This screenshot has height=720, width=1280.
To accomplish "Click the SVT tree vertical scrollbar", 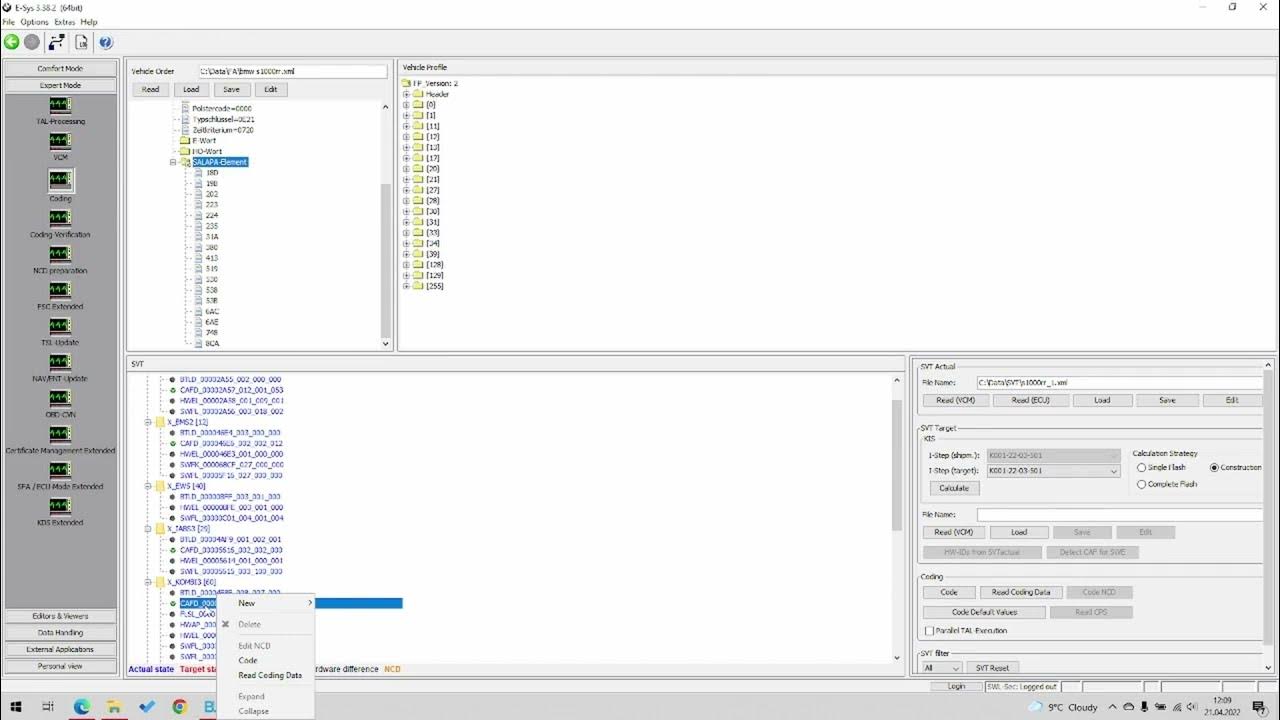I will (897, 518).
